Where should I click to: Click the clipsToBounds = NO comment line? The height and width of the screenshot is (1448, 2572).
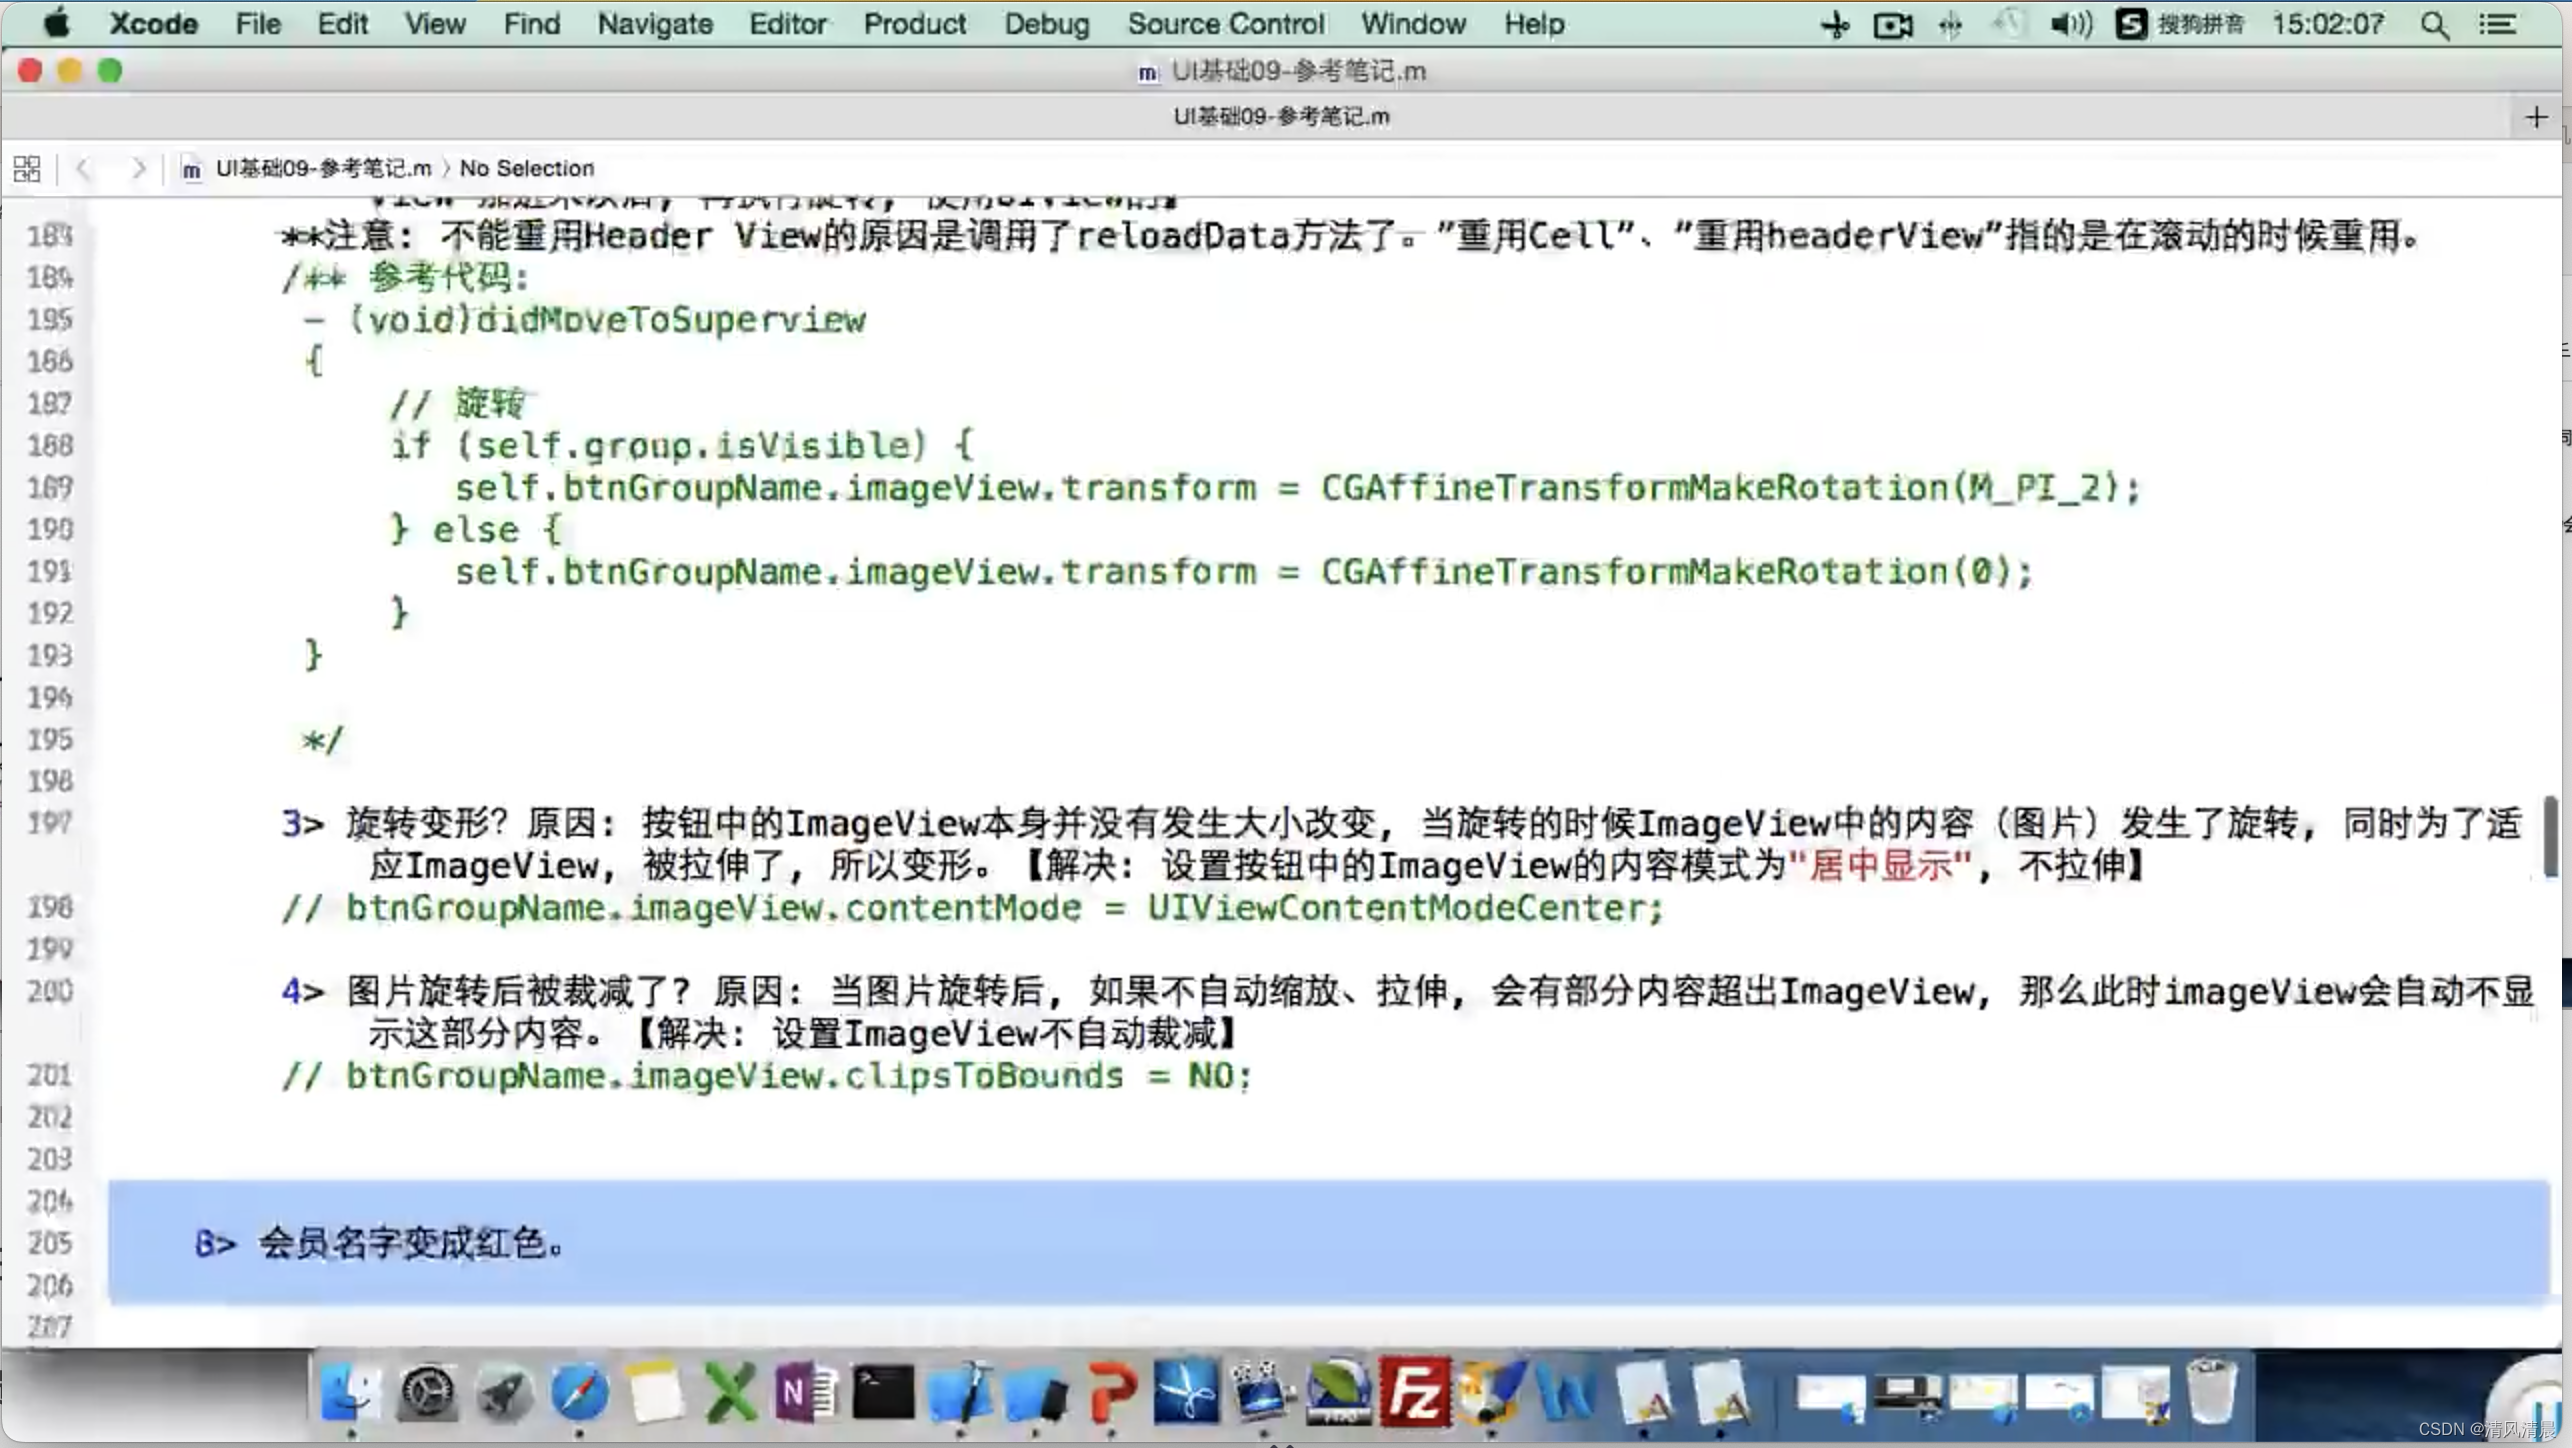click(767, 1076)
